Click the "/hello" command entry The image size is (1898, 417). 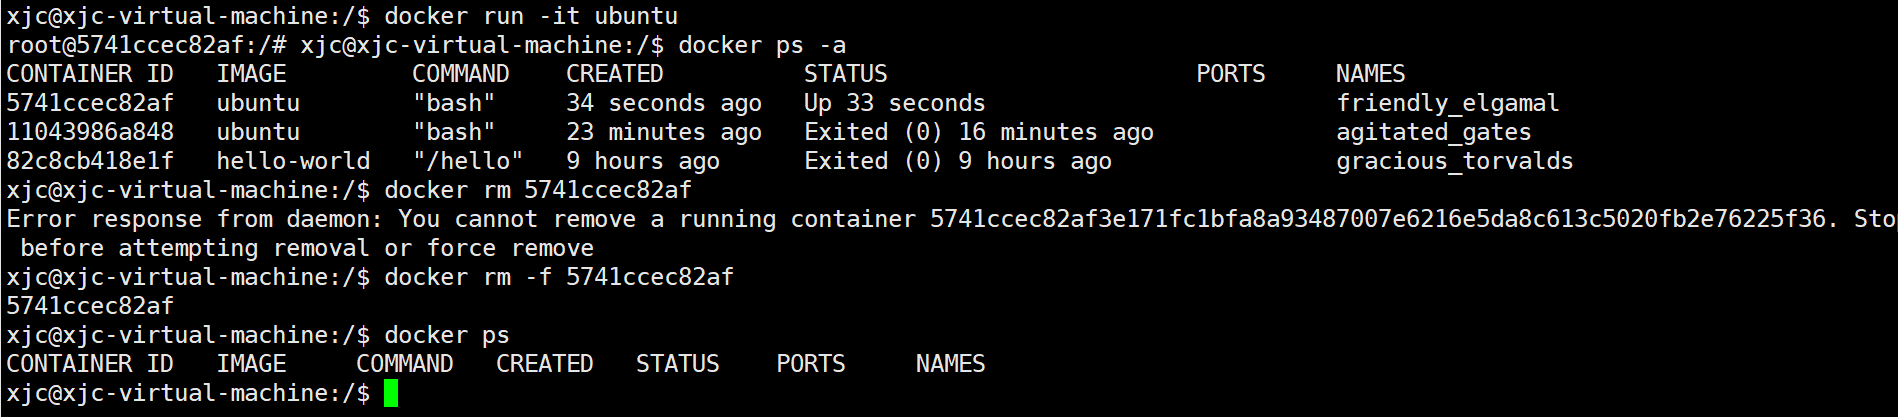coord(468,161)
